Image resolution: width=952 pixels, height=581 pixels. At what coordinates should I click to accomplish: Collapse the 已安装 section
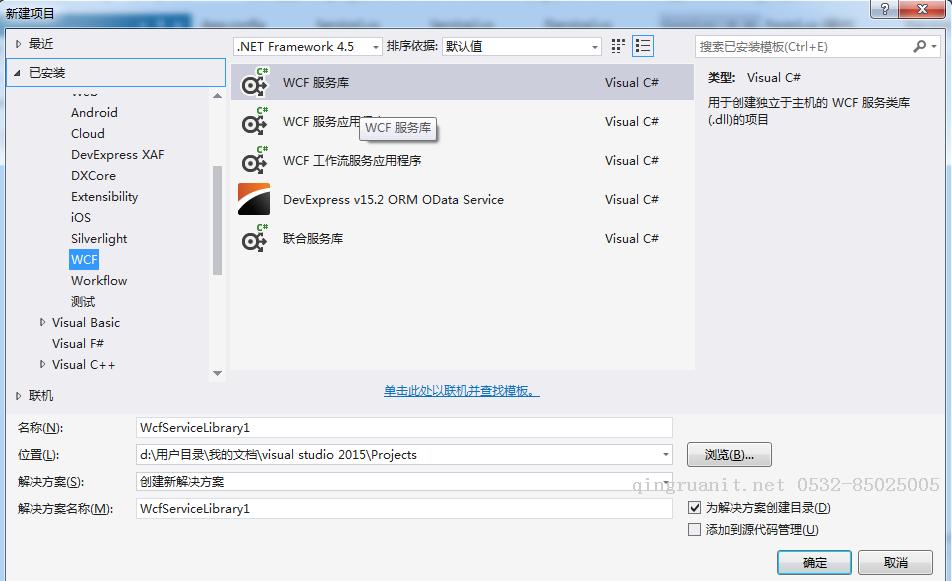point(18,73)
